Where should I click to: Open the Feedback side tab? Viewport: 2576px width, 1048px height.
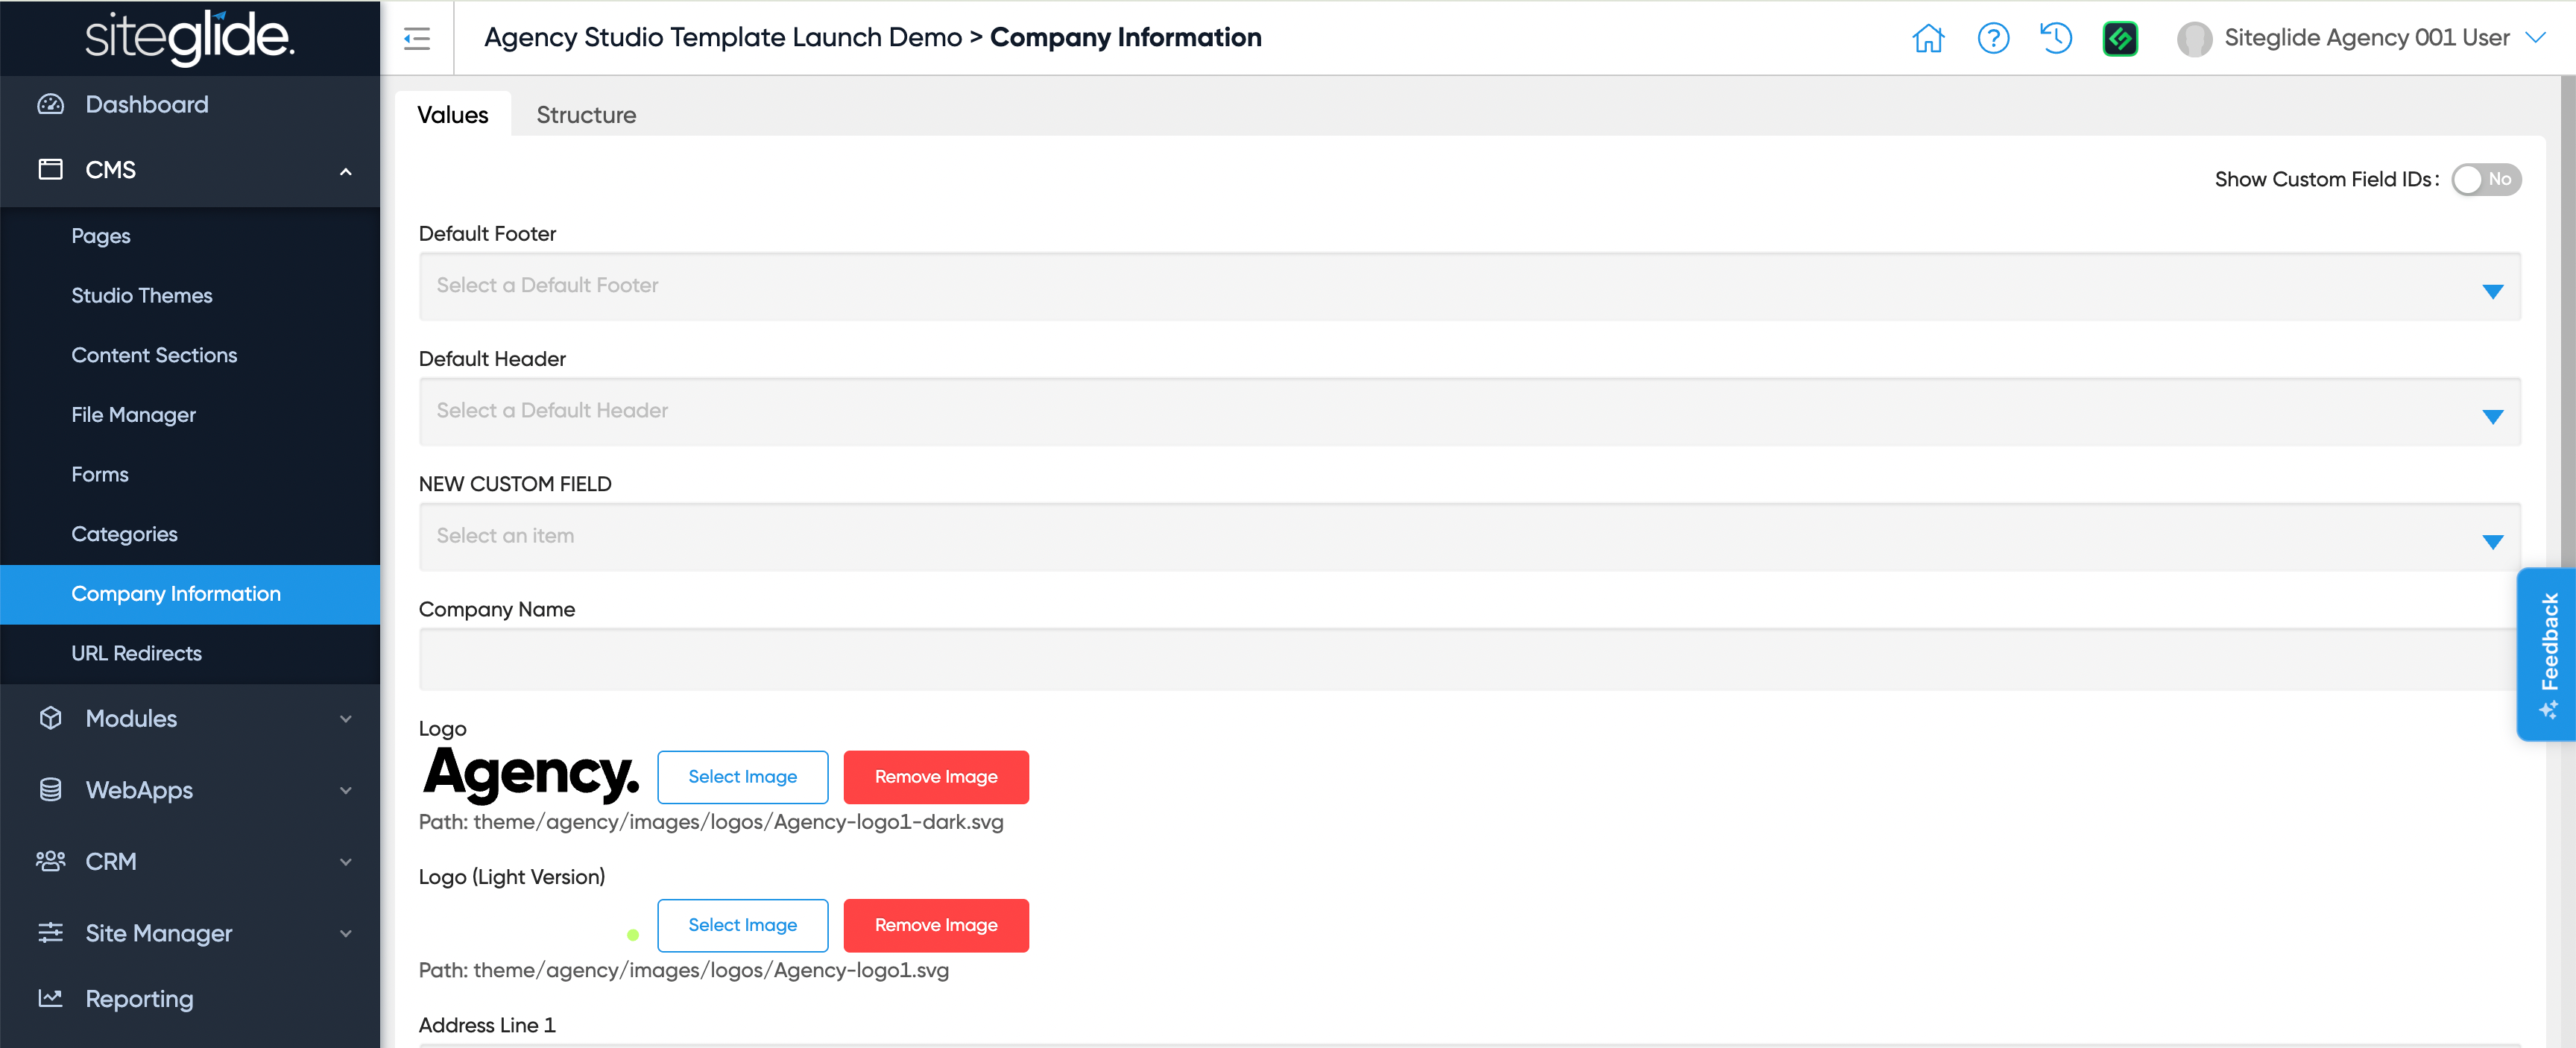[x=2547, y=654]
